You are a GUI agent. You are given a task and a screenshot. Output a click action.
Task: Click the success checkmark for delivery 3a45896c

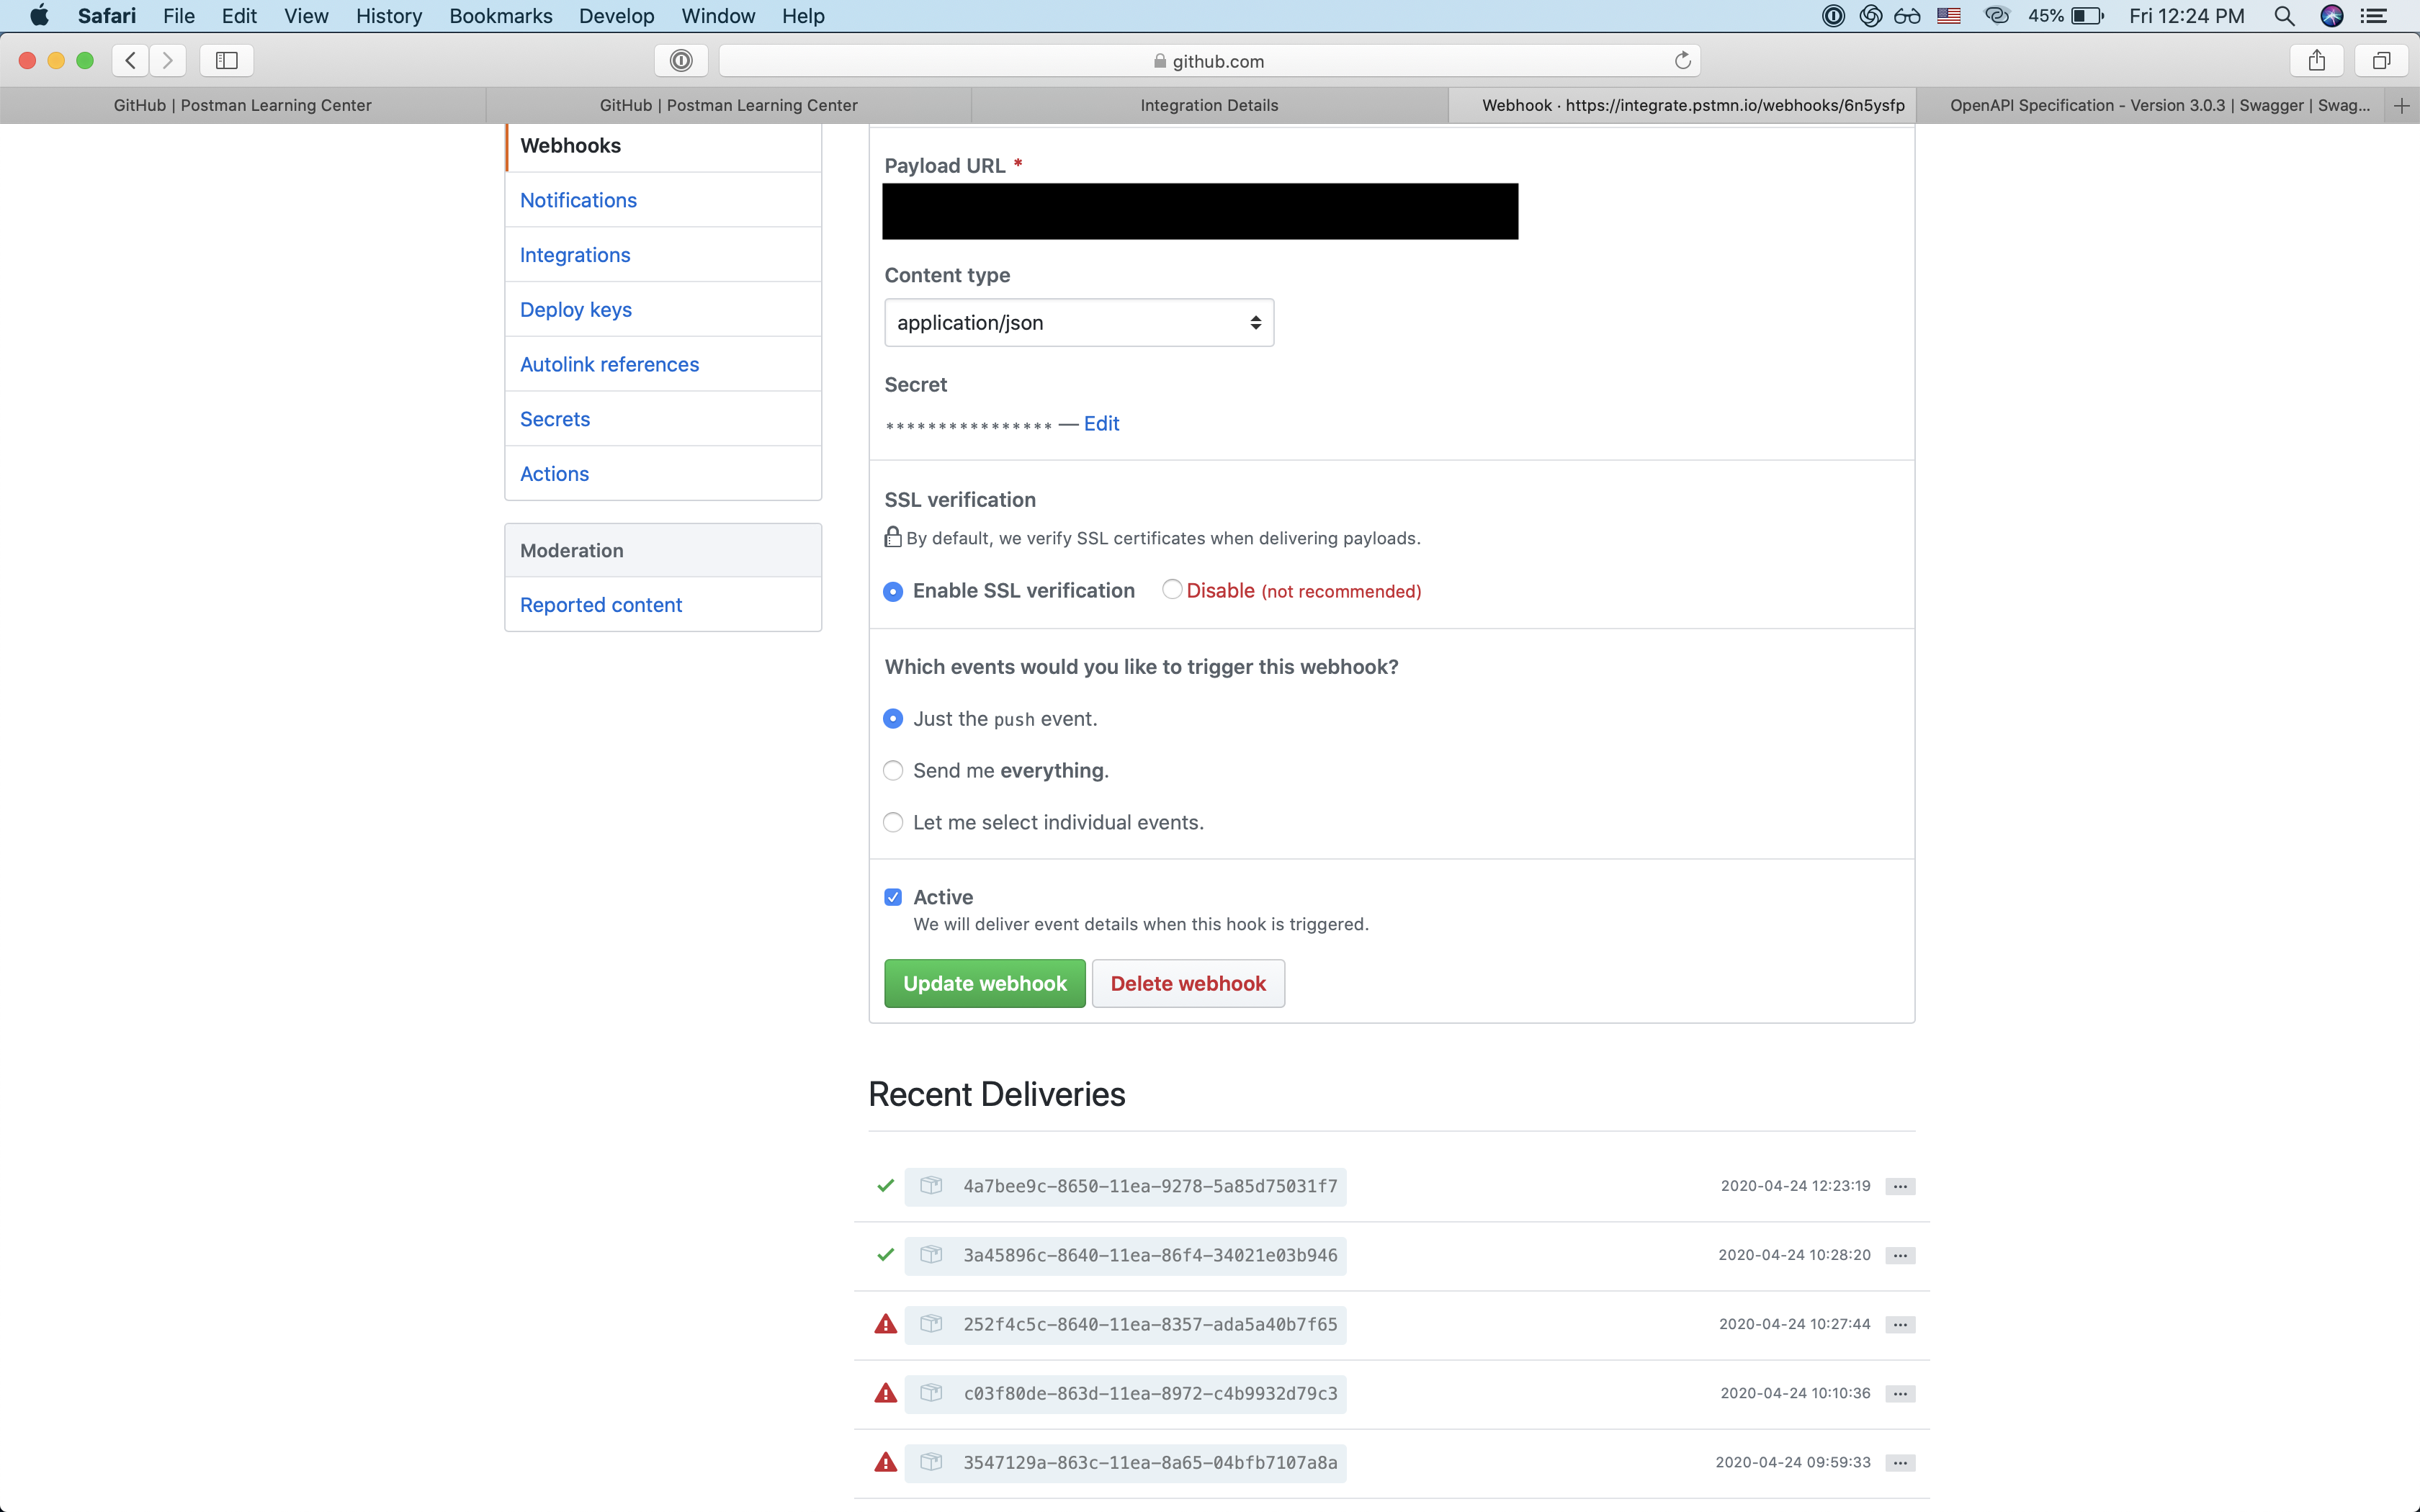point(884,1255)
